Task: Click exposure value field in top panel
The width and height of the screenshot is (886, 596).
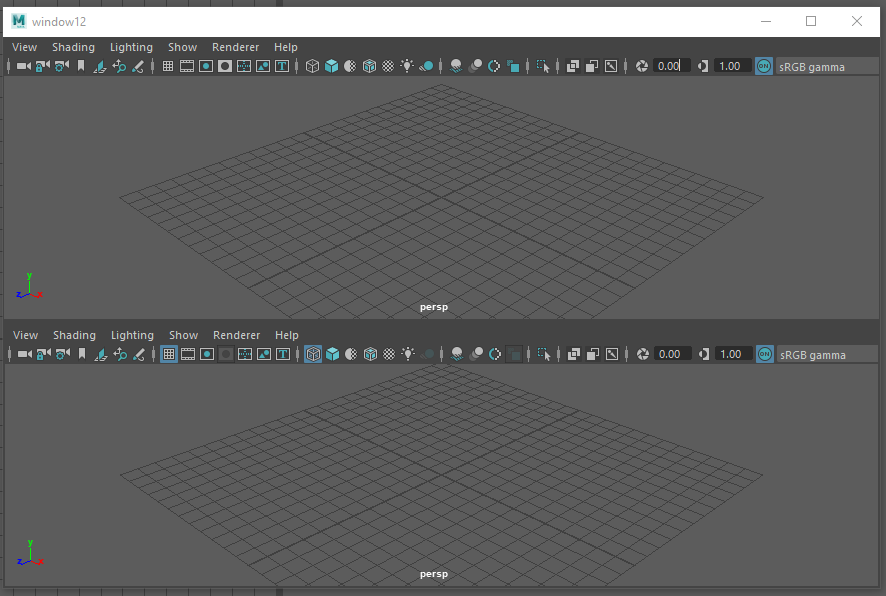Action: 670,66
